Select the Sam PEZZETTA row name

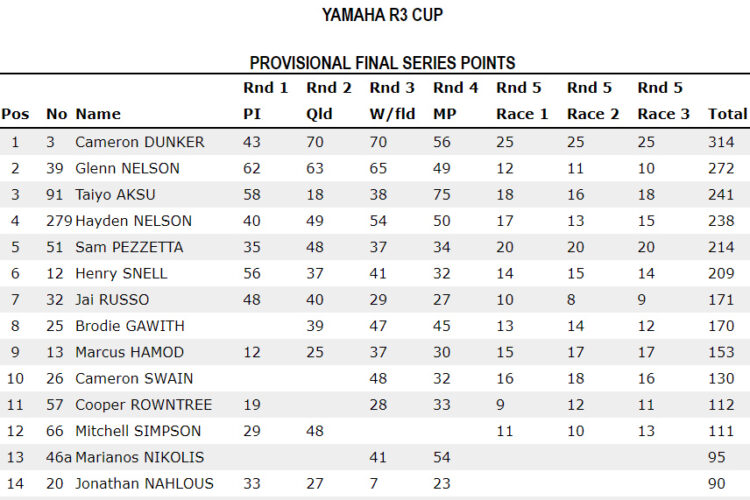pos(129,247)
